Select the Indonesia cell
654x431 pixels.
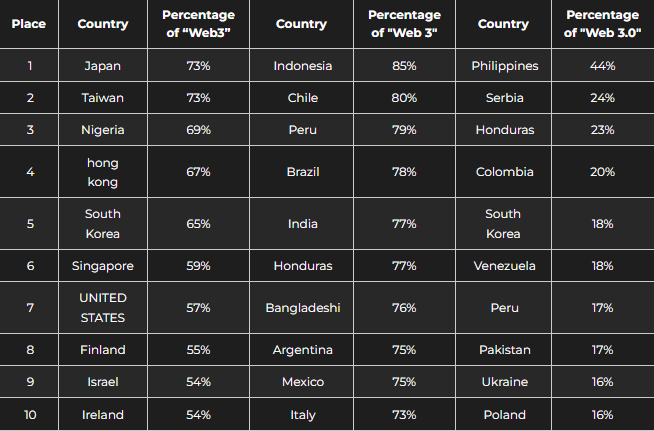[303, 66]
